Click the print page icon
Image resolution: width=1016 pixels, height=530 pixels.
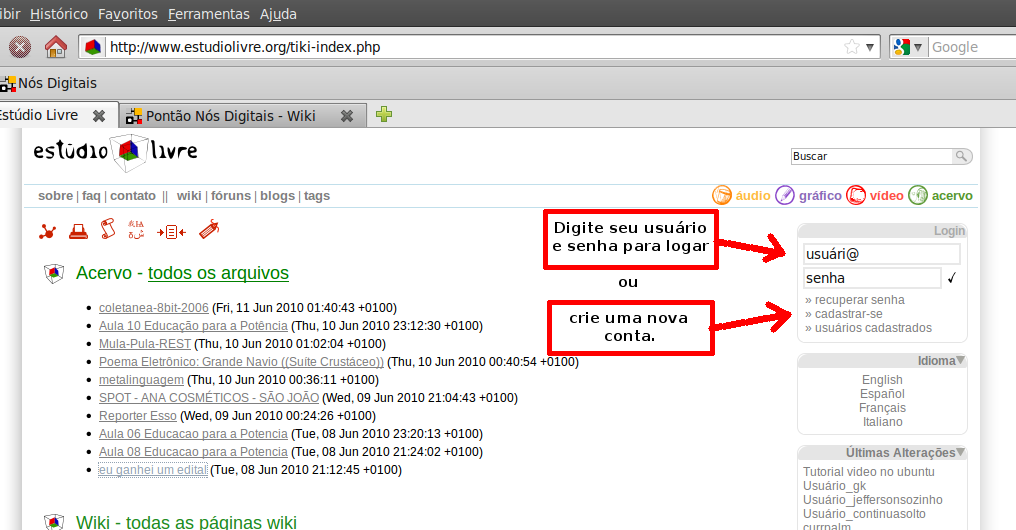(x=78, y=232)
